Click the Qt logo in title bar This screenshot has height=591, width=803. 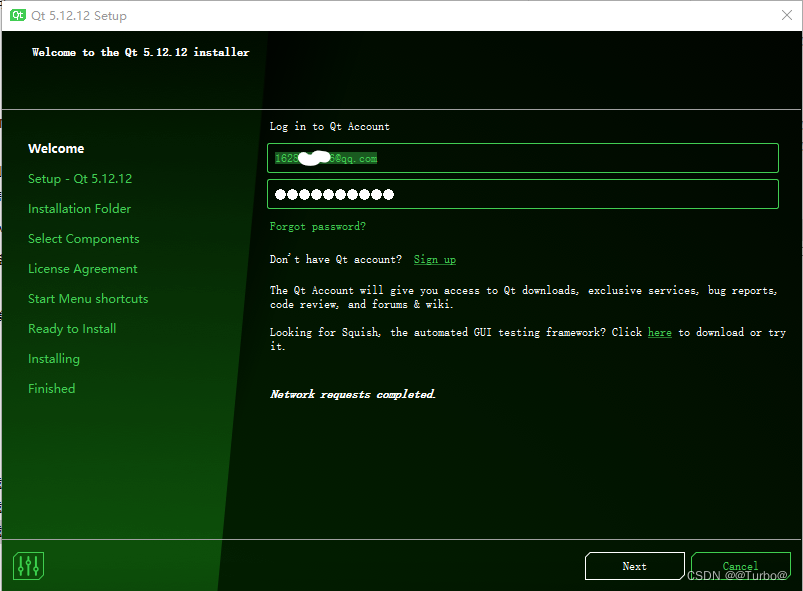18,15
